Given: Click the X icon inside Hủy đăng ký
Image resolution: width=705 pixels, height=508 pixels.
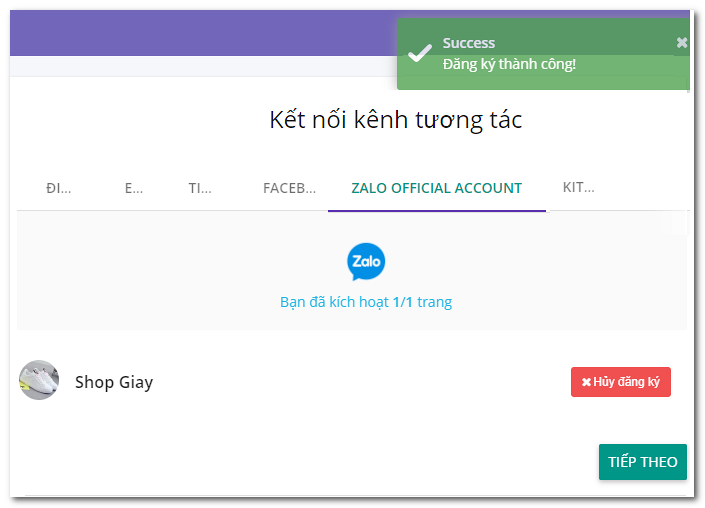Looking at the screenshot, I should (x=586, y=382).
